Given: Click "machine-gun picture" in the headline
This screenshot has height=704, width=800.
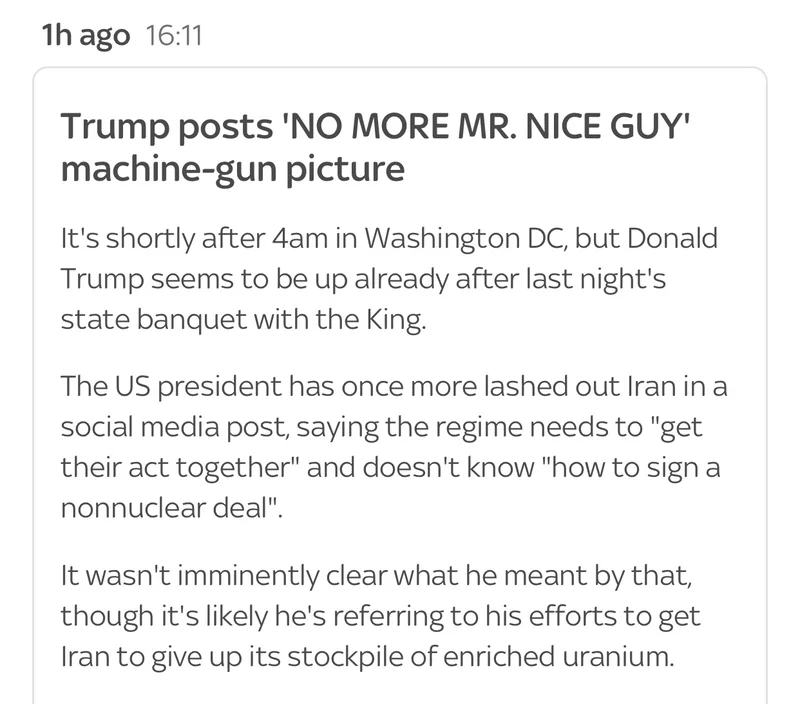Looking at the screenshot, I should (232, 169).
